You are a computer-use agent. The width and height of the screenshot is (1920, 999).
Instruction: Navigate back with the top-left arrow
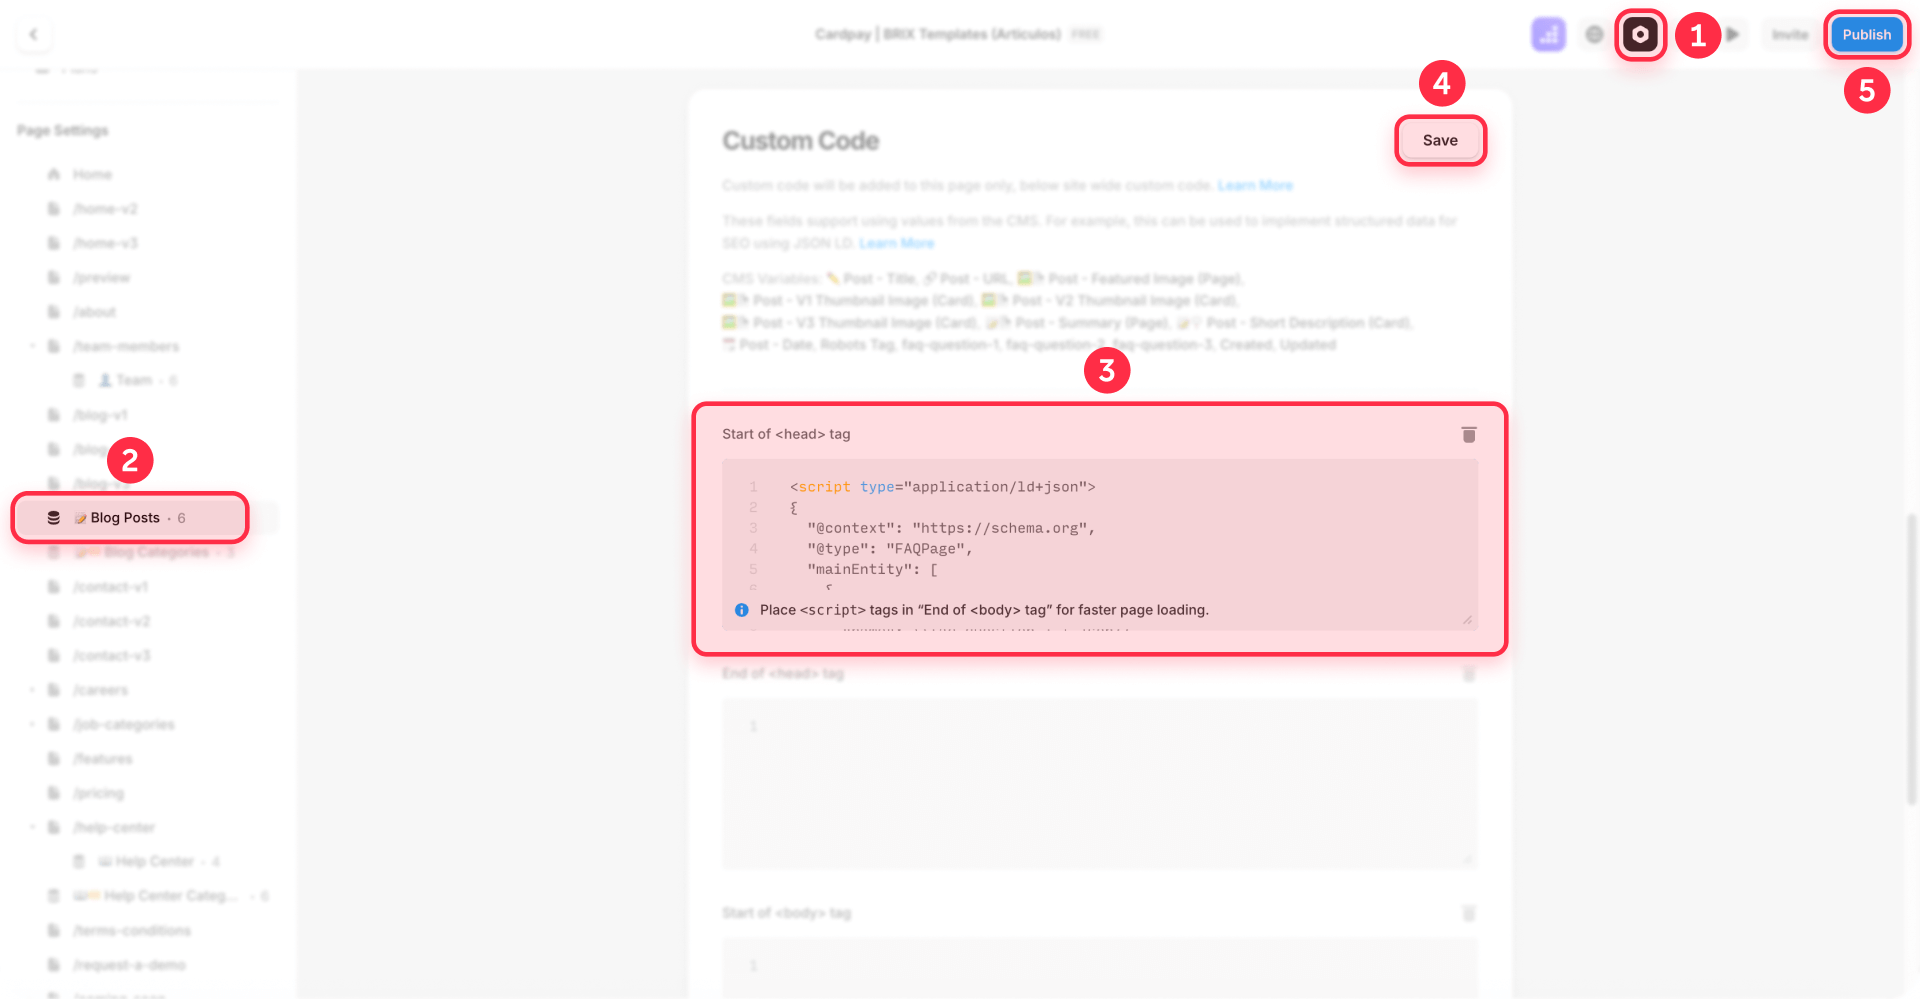33,33
